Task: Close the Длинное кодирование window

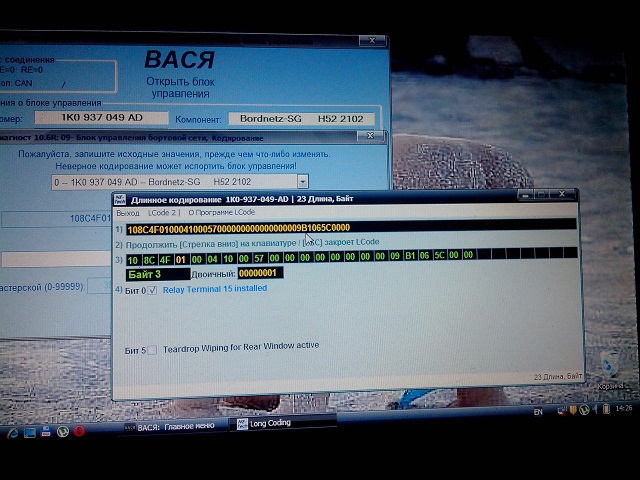Action: 562,194
